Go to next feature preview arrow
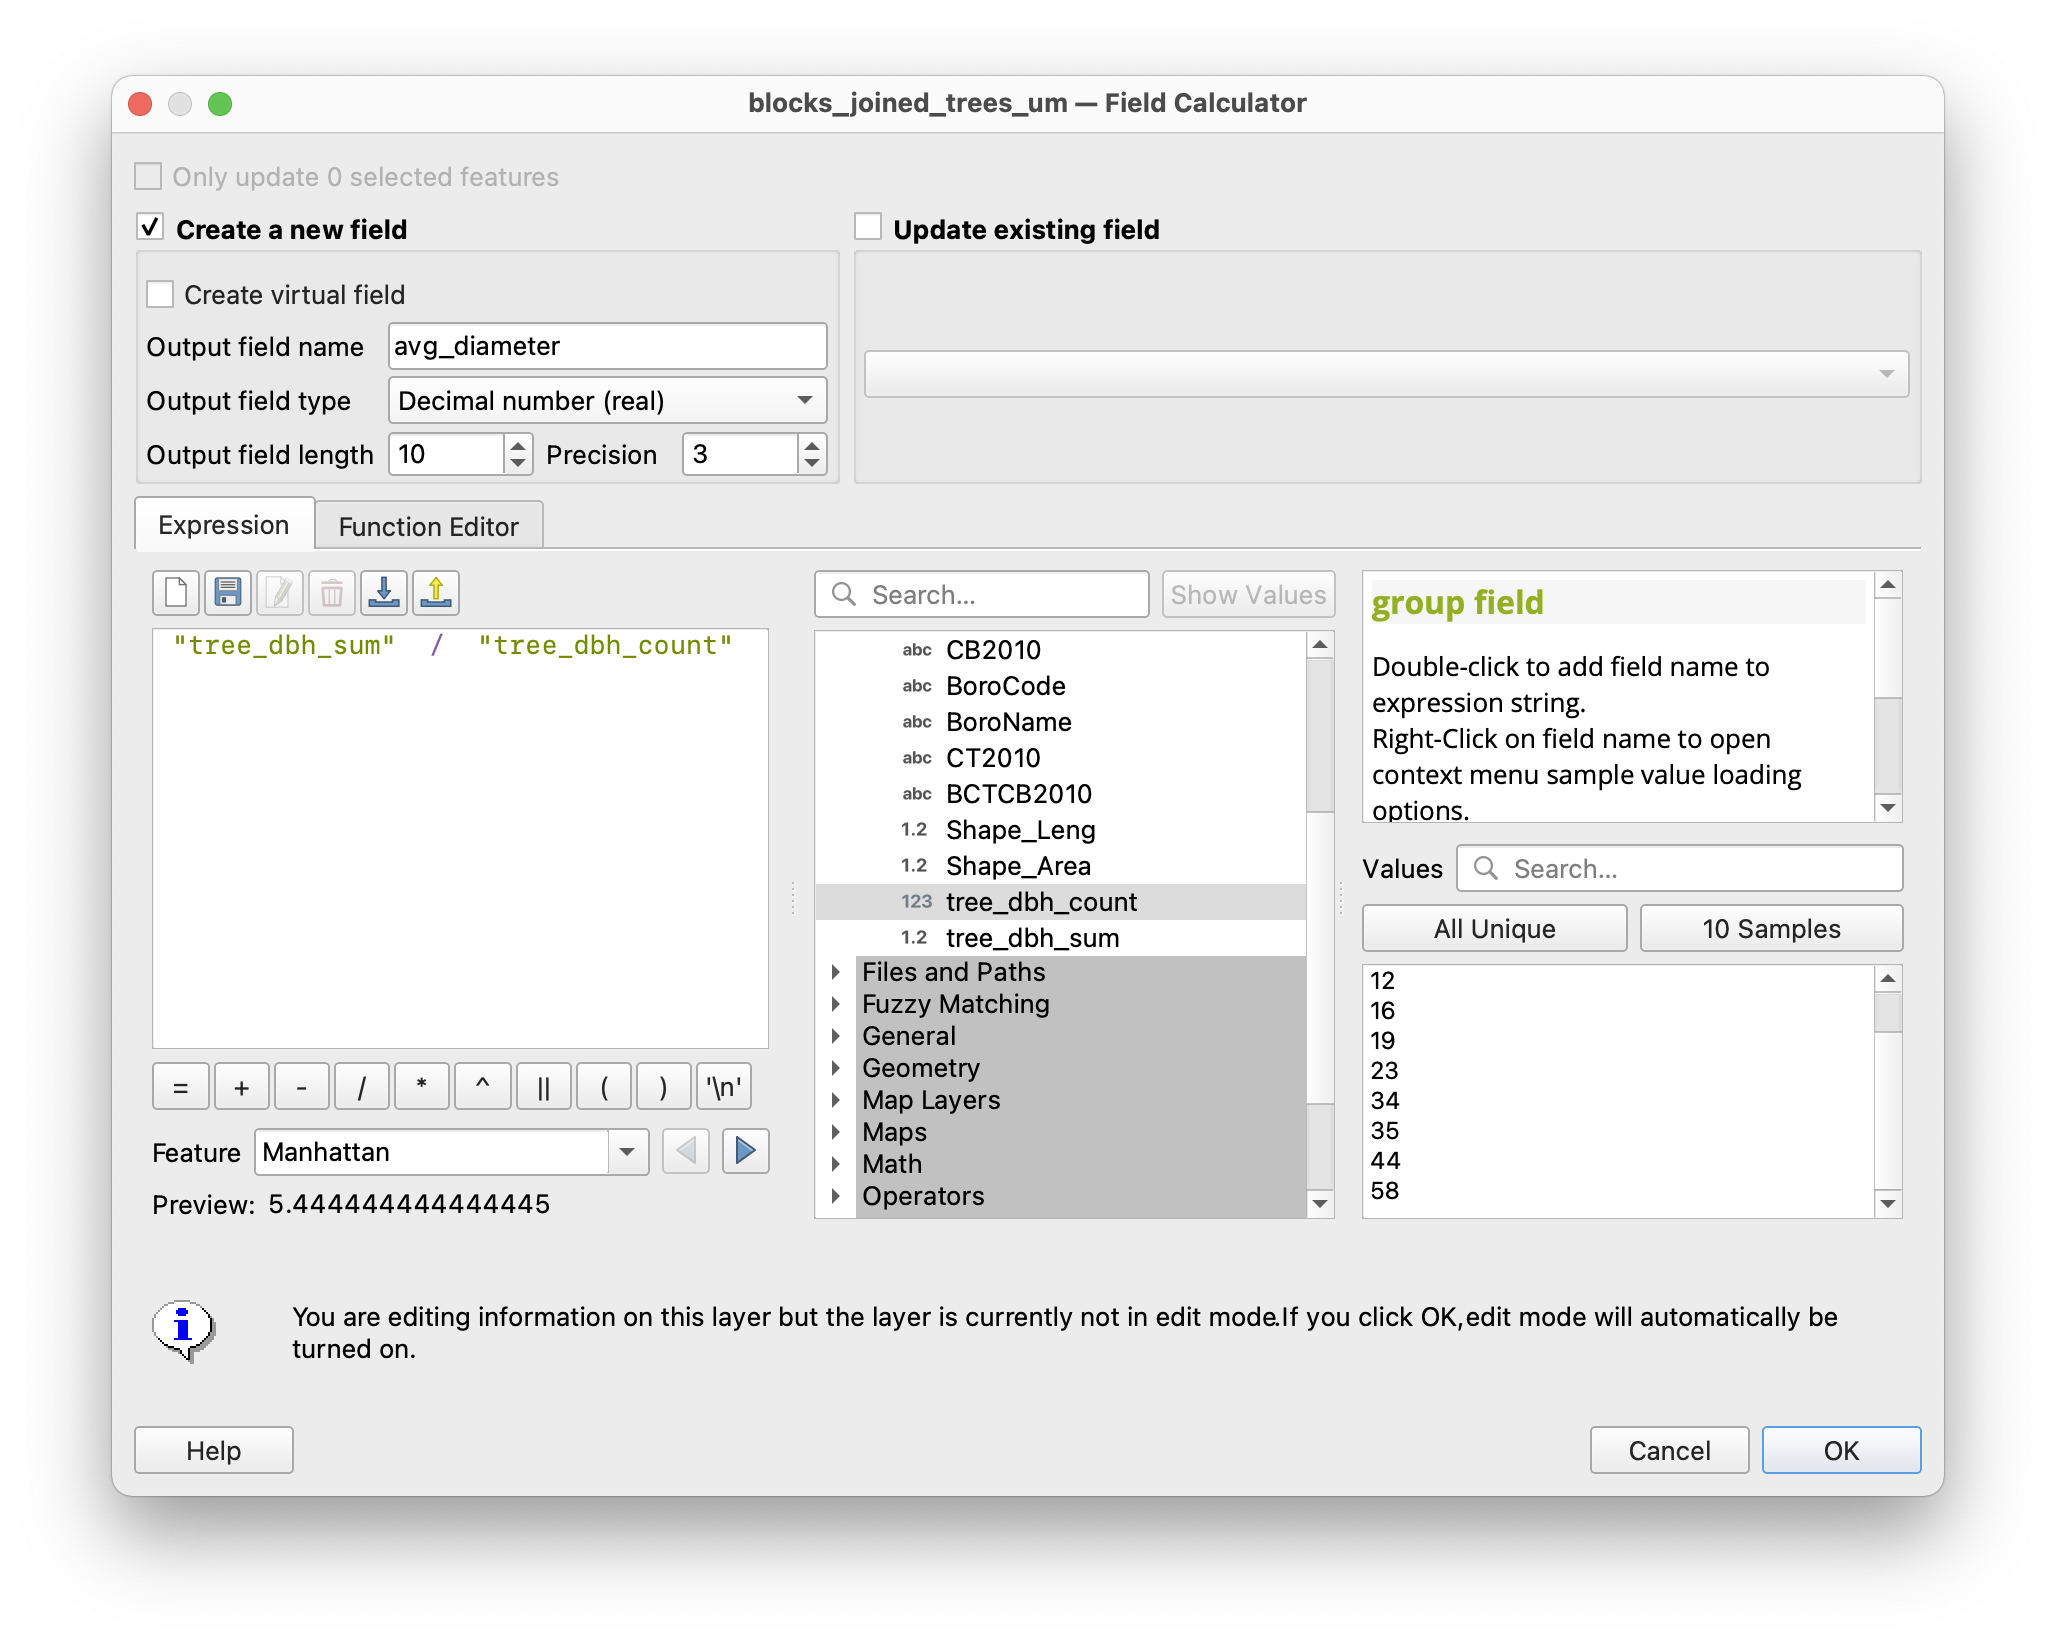Image resolution: width=2056 pixels, height=1644 pixels. pos(745,1151)
